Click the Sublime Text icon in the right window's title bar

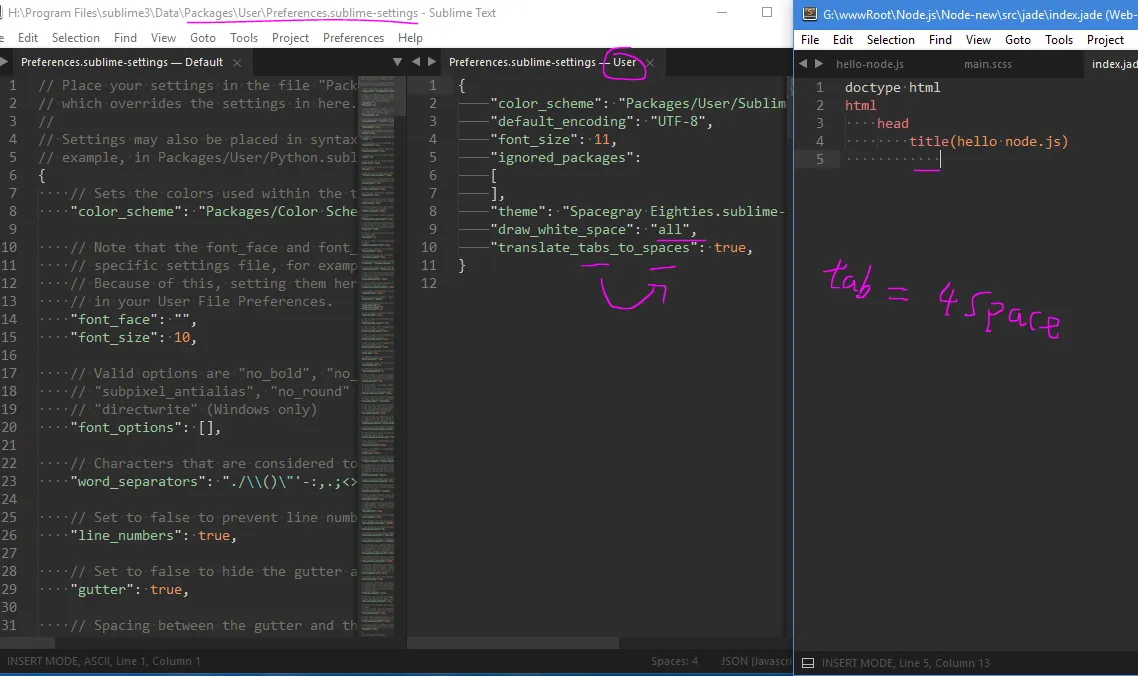pos(810,14)
